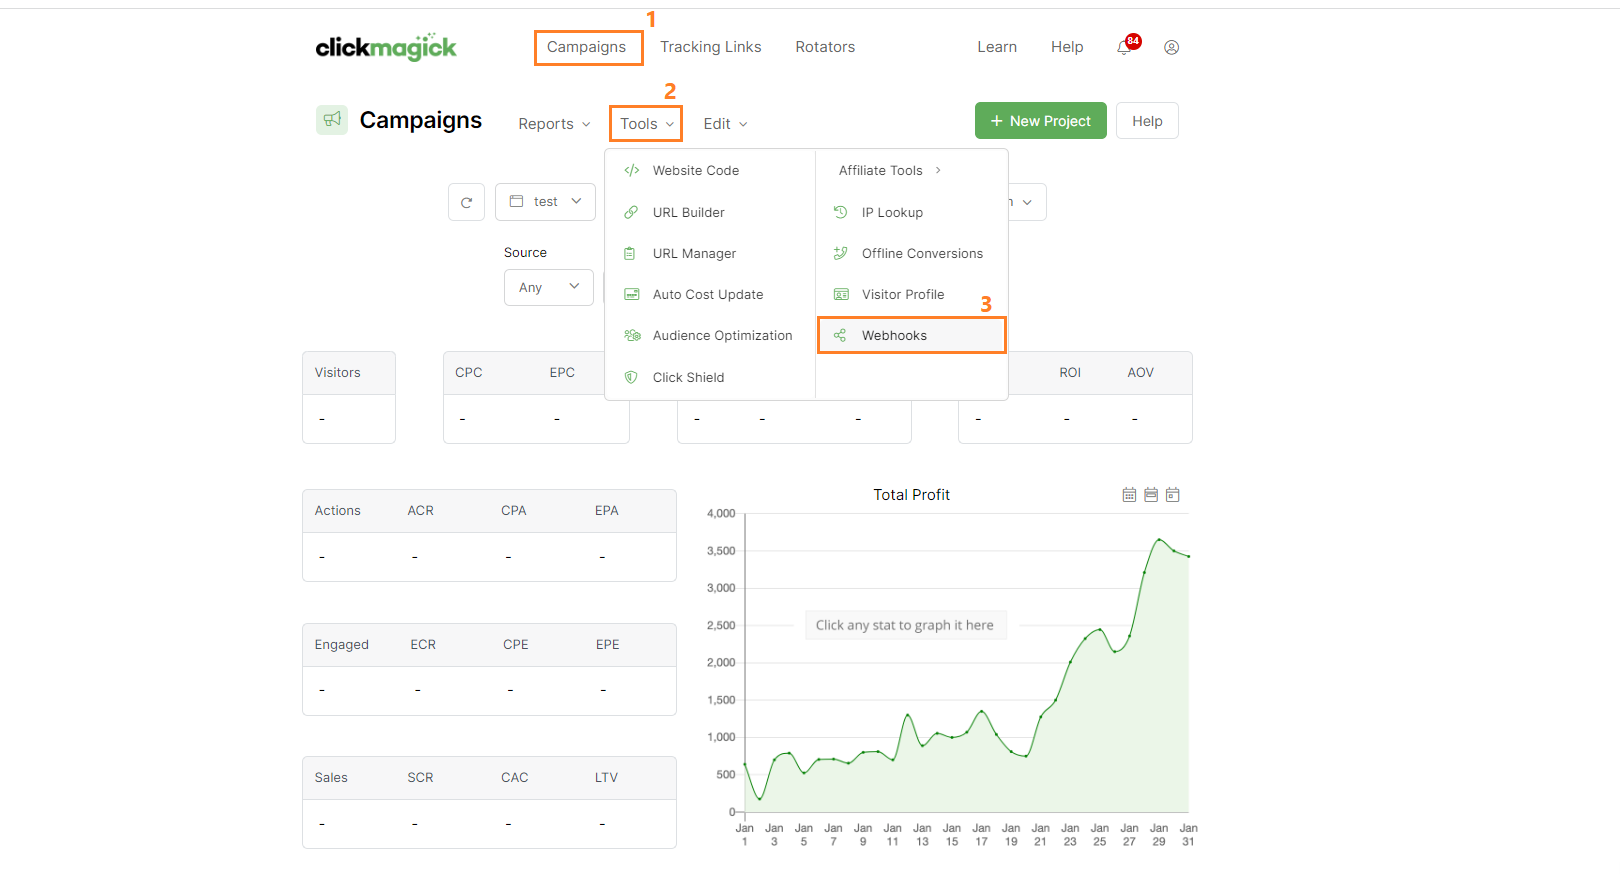Open the Source 'Any' dropdown
1620x878 pixels.
coord(548,288)
